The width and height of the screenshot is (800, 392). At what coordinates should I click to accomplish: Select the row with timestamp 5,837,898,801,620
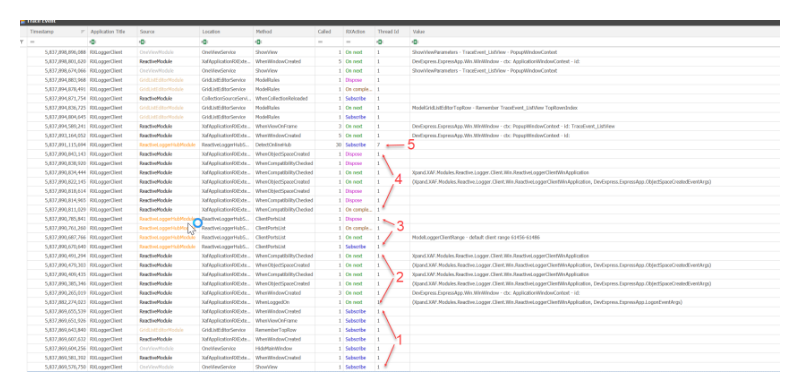coord(403,61)
